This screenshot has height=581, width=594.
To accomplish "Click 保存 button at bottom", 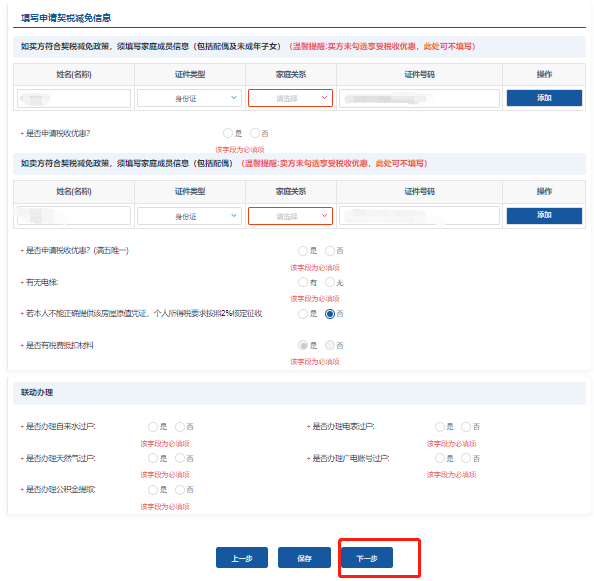I will tap(304, 558).
